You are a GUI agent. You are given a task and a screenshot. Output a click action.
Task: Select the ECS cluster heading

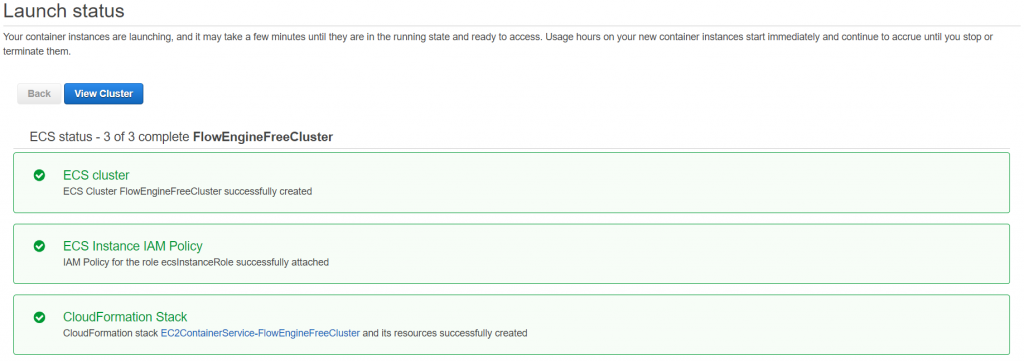(x=96, y=175)
